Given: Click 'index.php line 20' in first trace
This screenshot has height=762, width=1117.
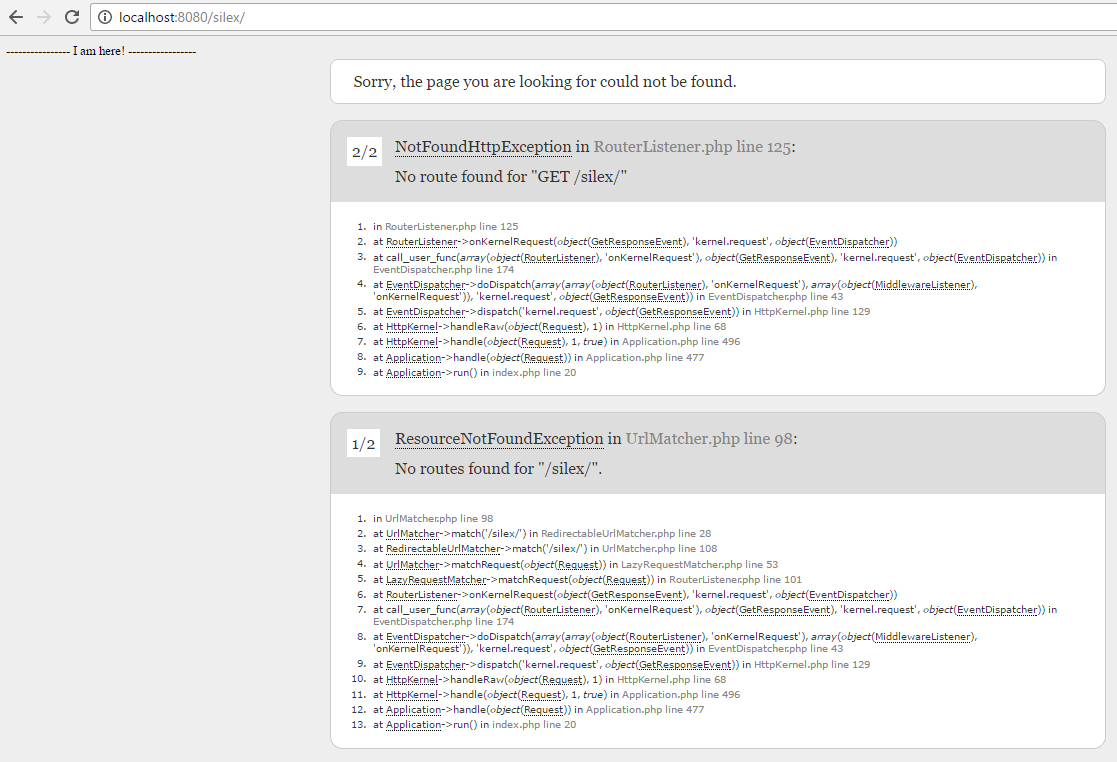Looking at the screenshot, I should point(534,372).
